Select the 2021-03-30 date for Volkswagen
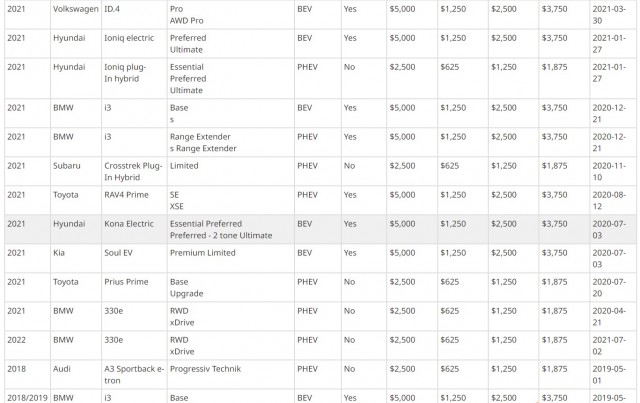640x403 pixels. click(609, 15)
